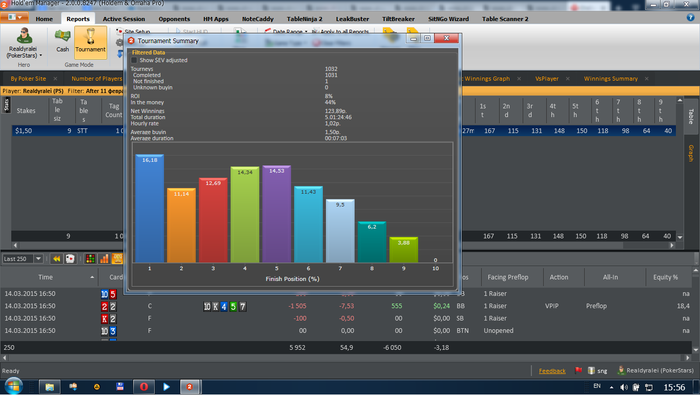The width and height of the screenshot is (700, 395).
Task: Open the Active Session tab
Action: click(x=124, y=19)
